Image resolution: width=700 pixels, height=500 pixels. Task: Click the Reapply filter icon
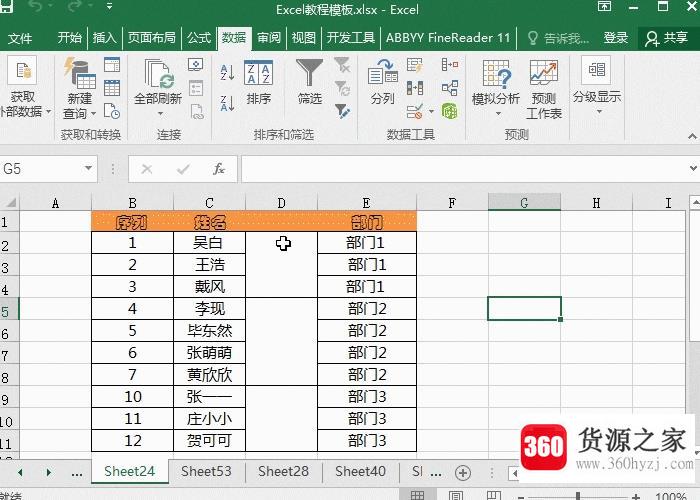(342, 88)
